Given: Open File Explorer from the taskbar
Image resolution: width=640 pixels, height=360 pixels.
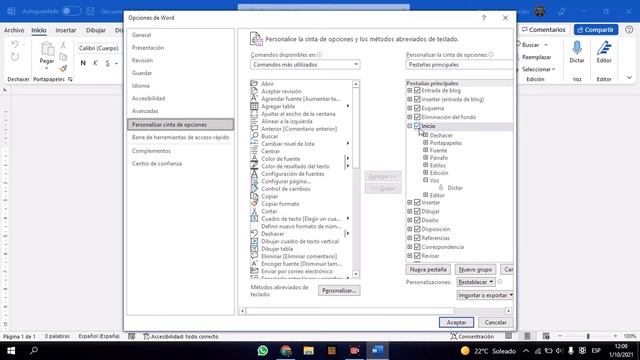Looking at the screenshot, I should point(309,351).
